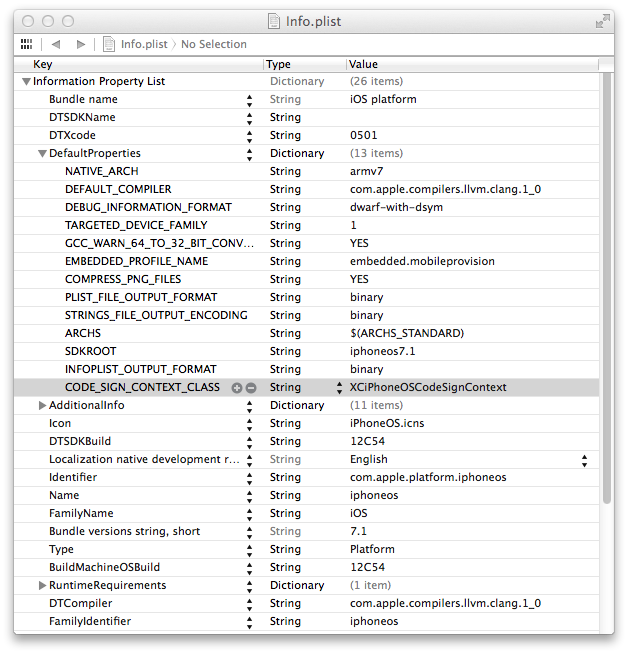The image size is (628, 654).
Task: Click the value armv7
Action: (x=367, y=171)
